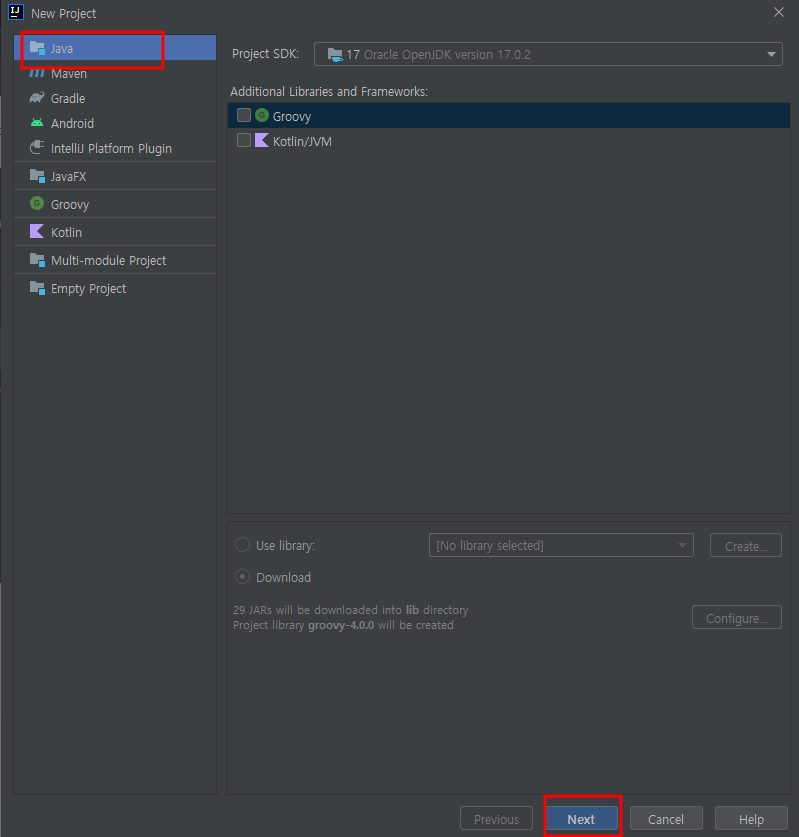Enable the Kotlin/JVM checkbox

[244, 140]
